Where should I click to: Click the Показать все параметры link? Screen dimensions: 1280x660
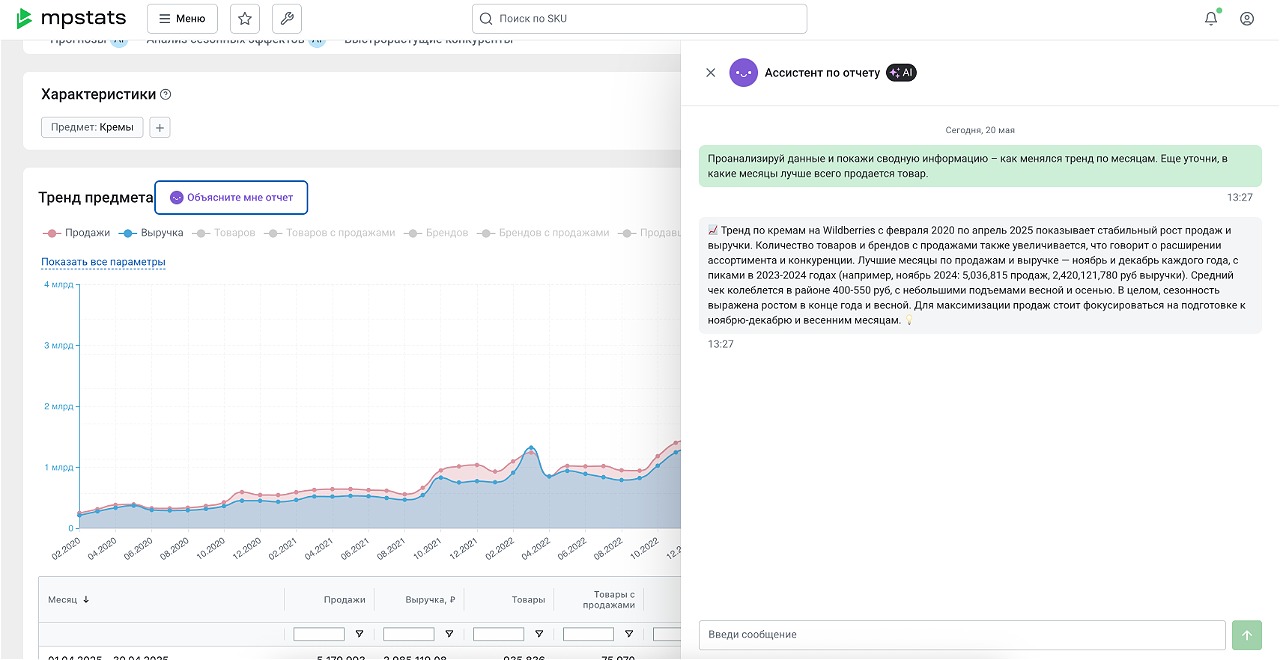[x=103, y=262]
